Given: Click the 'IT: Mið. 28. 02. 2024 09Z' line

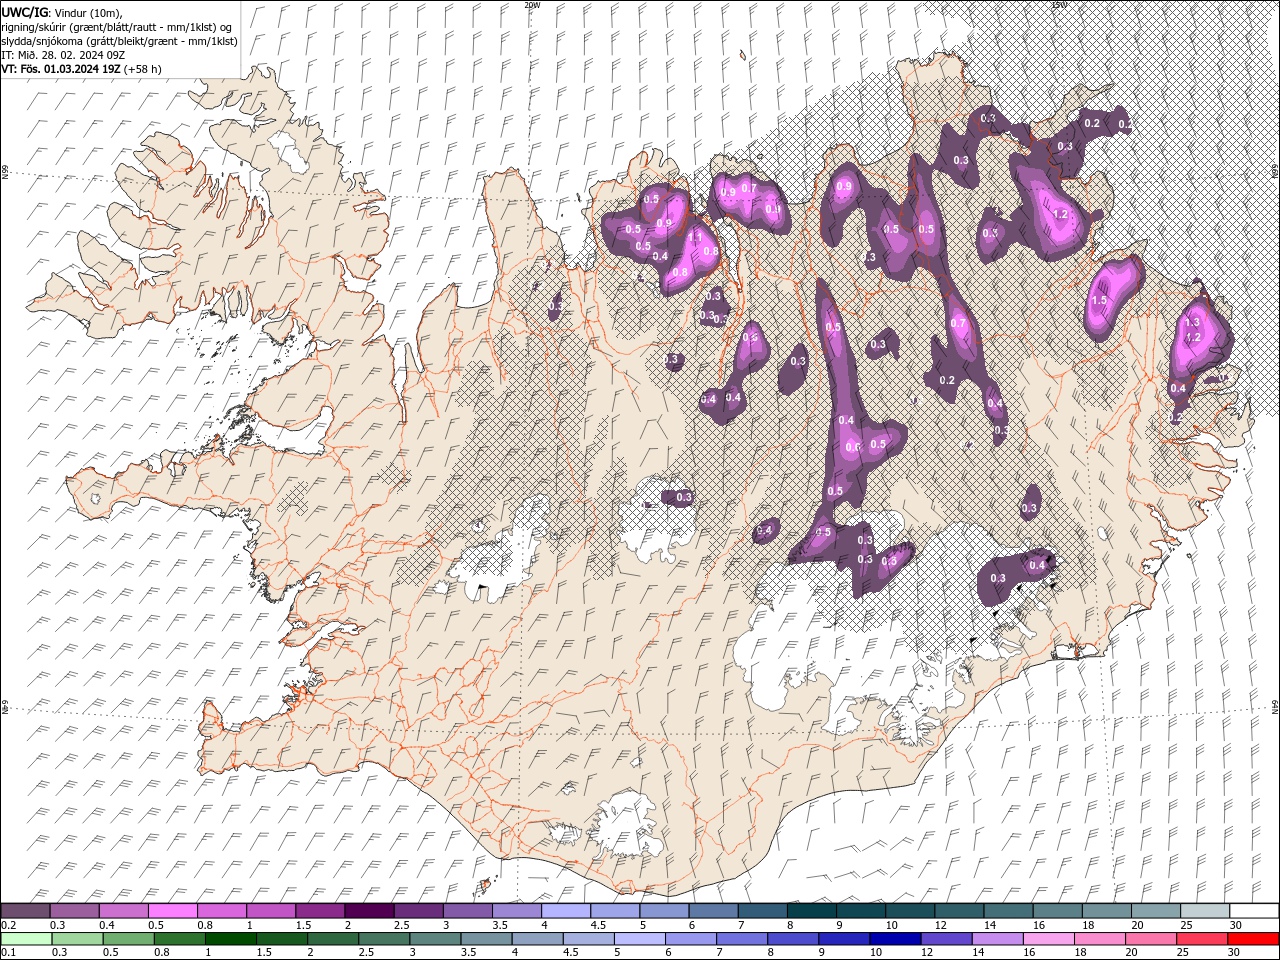Looking at the screenshot, I should click(x=63, y=55).
